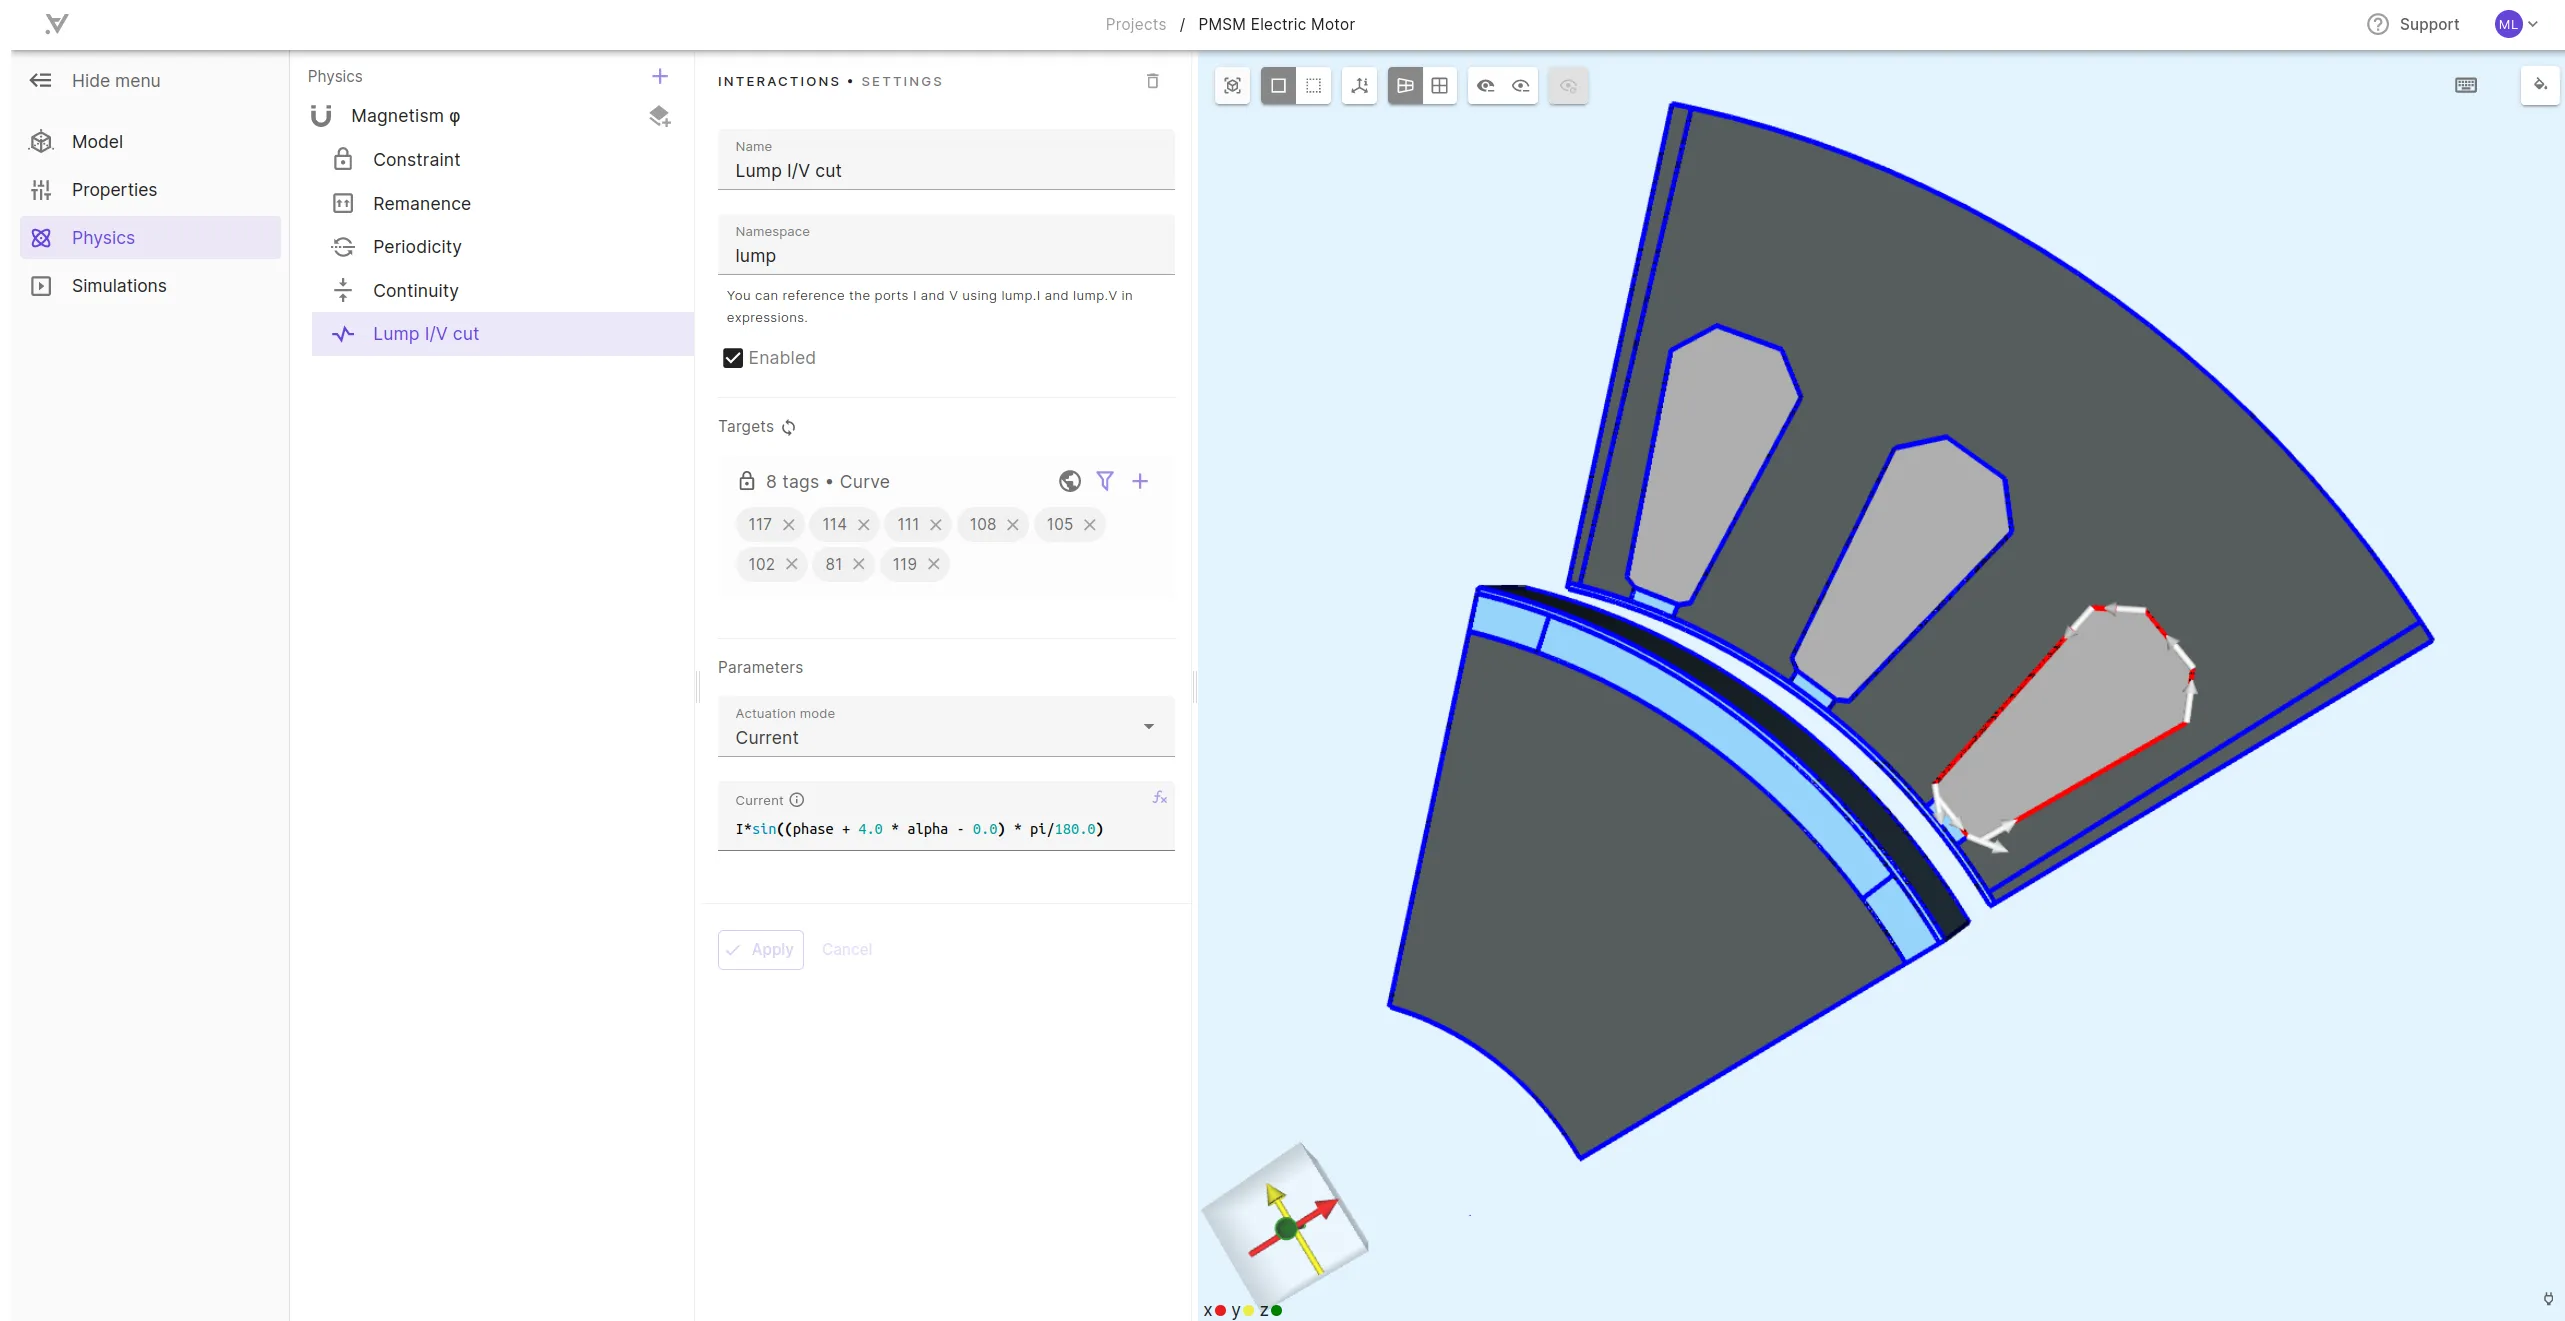Open the ML user account menu
This screenshot has height=1321, width=2565.
(2516, 24)
